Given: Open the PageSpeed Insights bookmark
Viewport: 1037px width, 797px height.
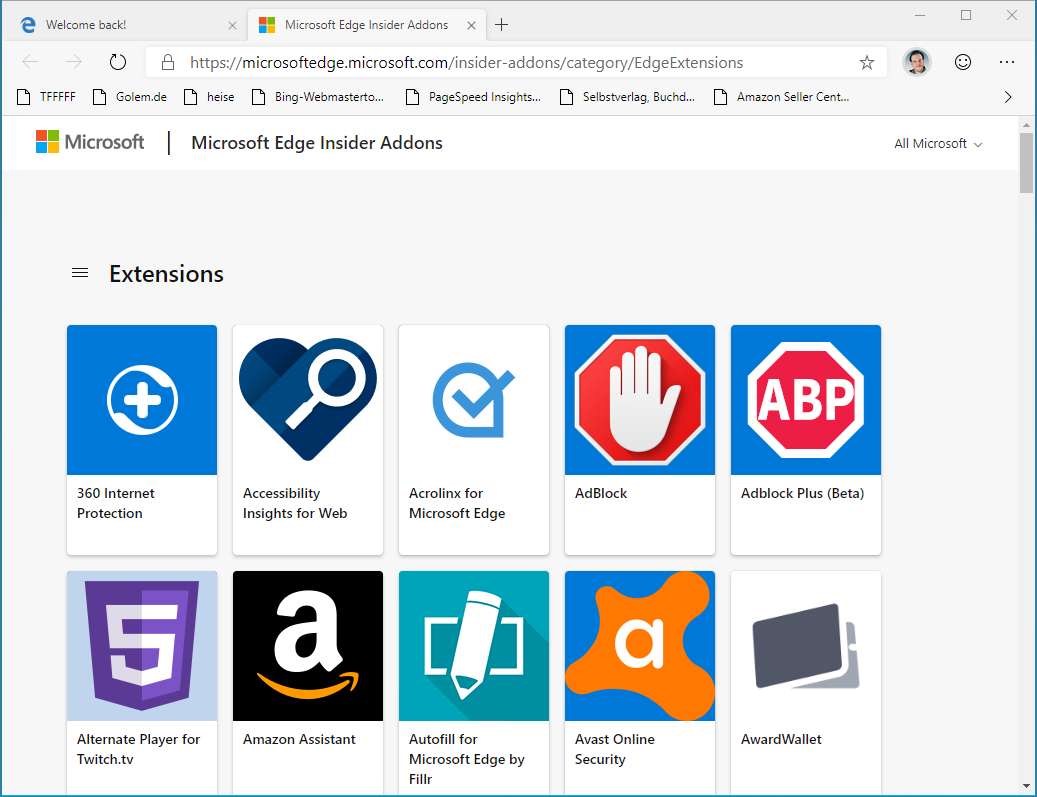Looking at the screenshot, I should coord(473,97).
